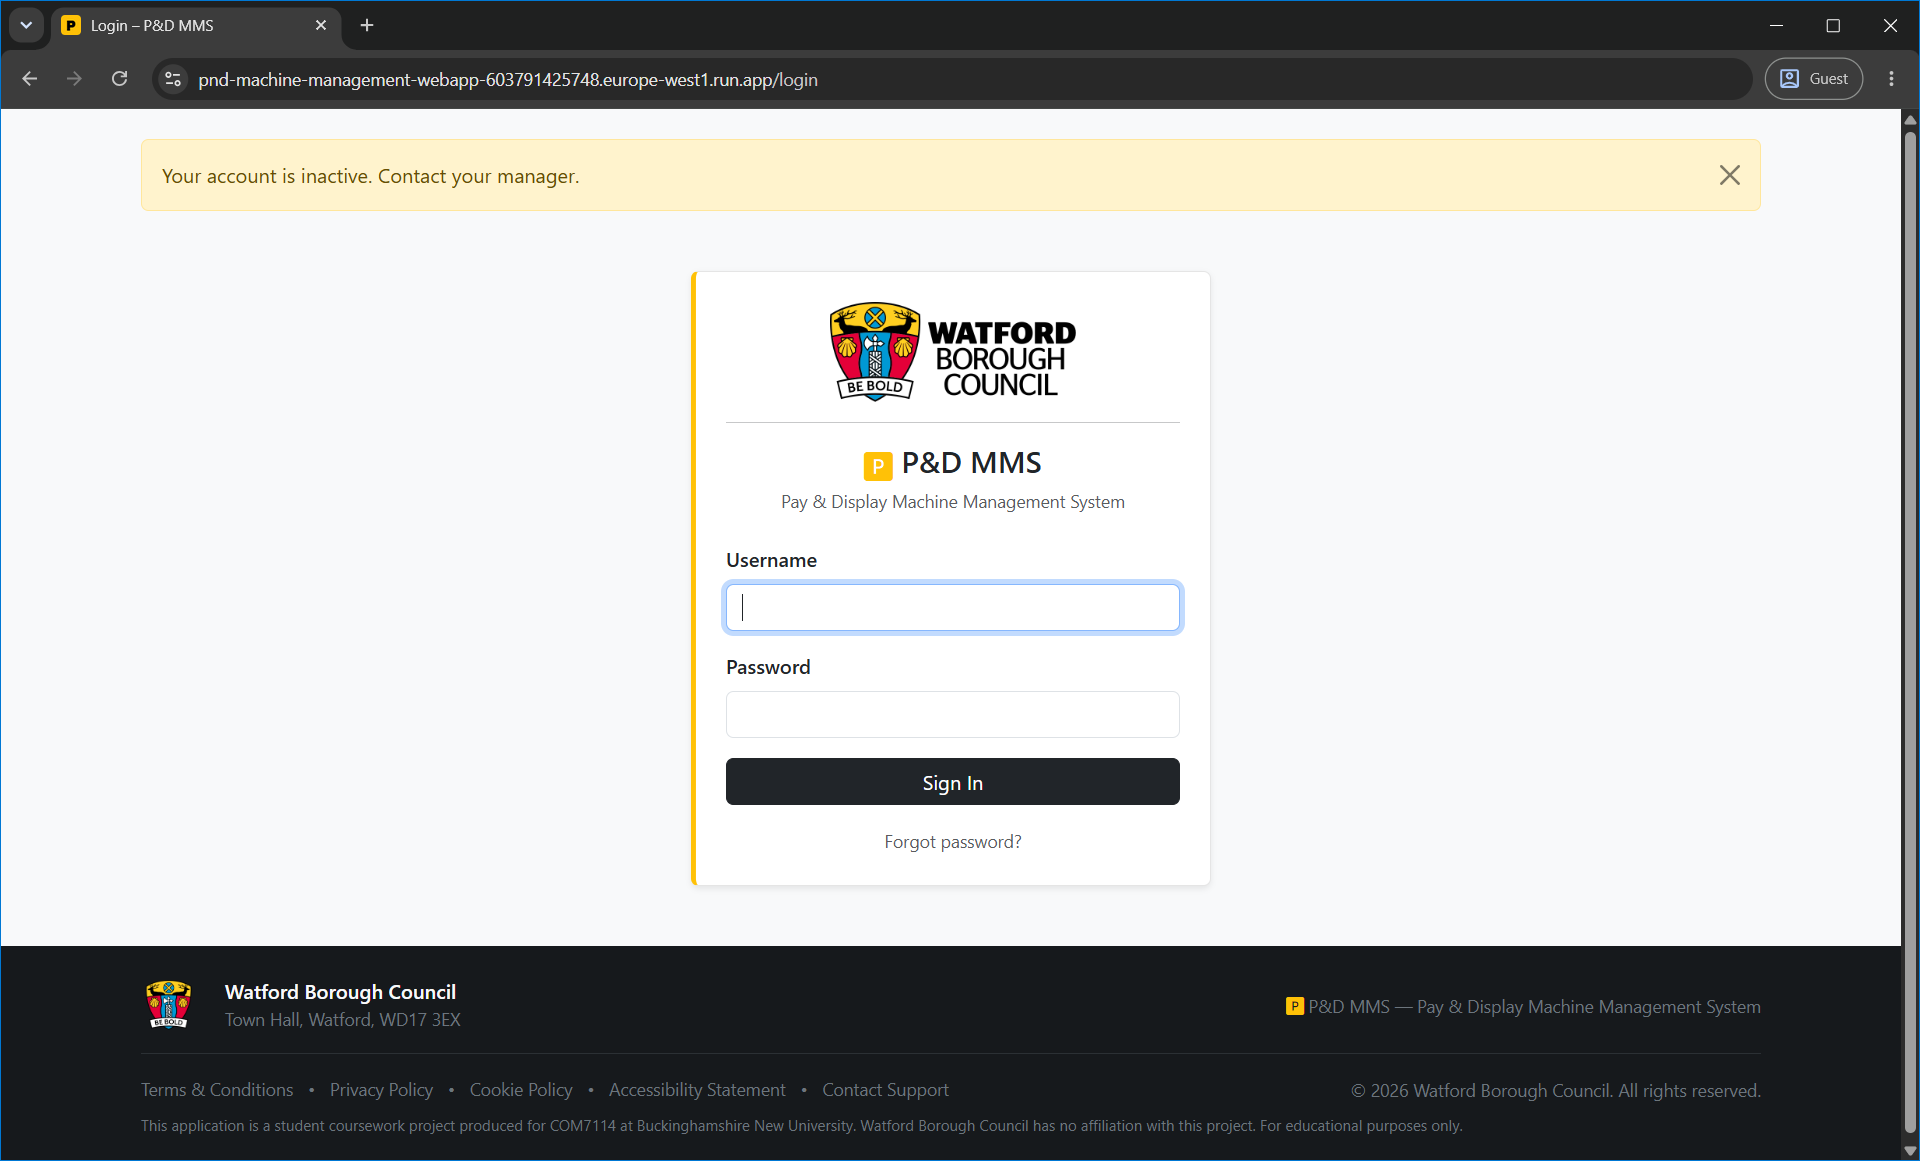The width and height of the screenshot is (1920, 1161).
Task: Minimize the browser window
Action: [x=1776, y=25]
